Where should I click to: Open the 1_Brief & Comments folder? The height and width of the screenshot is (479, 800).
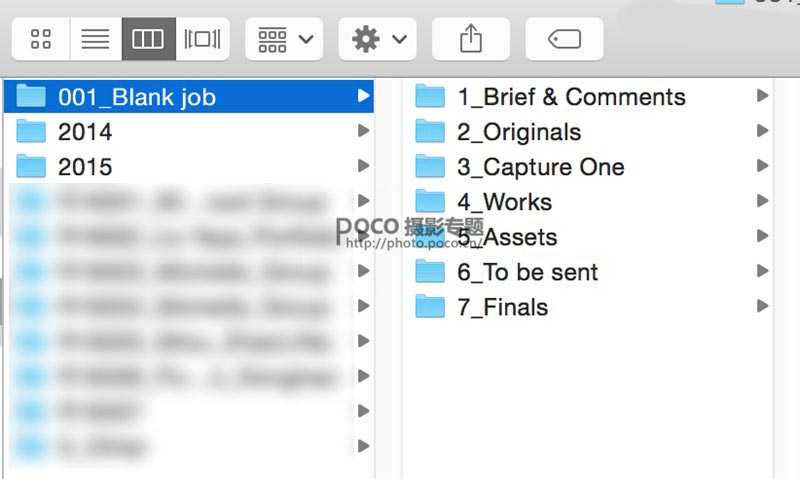(571, 97)
